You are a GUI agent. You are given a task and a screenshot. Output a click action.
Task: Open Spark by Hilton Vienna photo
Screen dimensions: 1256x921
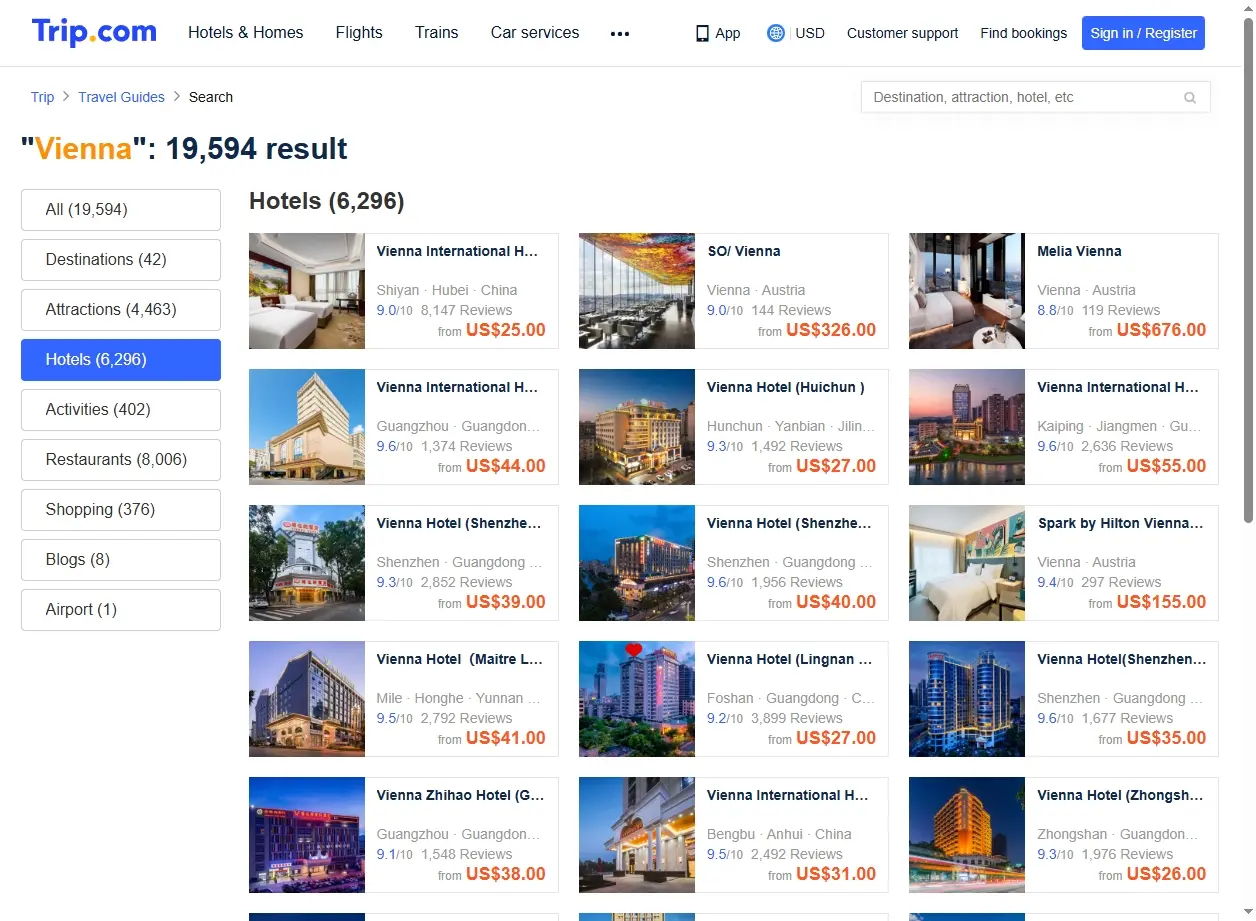[x=967, y=563]
